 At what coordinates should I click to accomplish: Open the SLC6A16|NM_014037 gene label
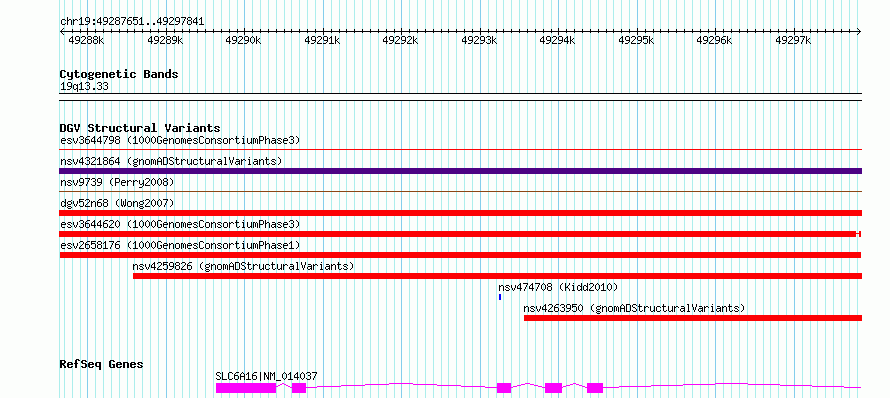point(266,376)
